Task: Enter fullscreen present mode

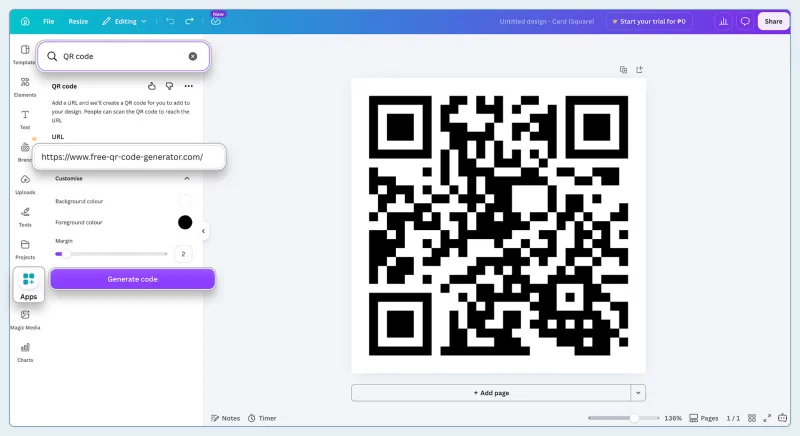Action: [767, 418]
